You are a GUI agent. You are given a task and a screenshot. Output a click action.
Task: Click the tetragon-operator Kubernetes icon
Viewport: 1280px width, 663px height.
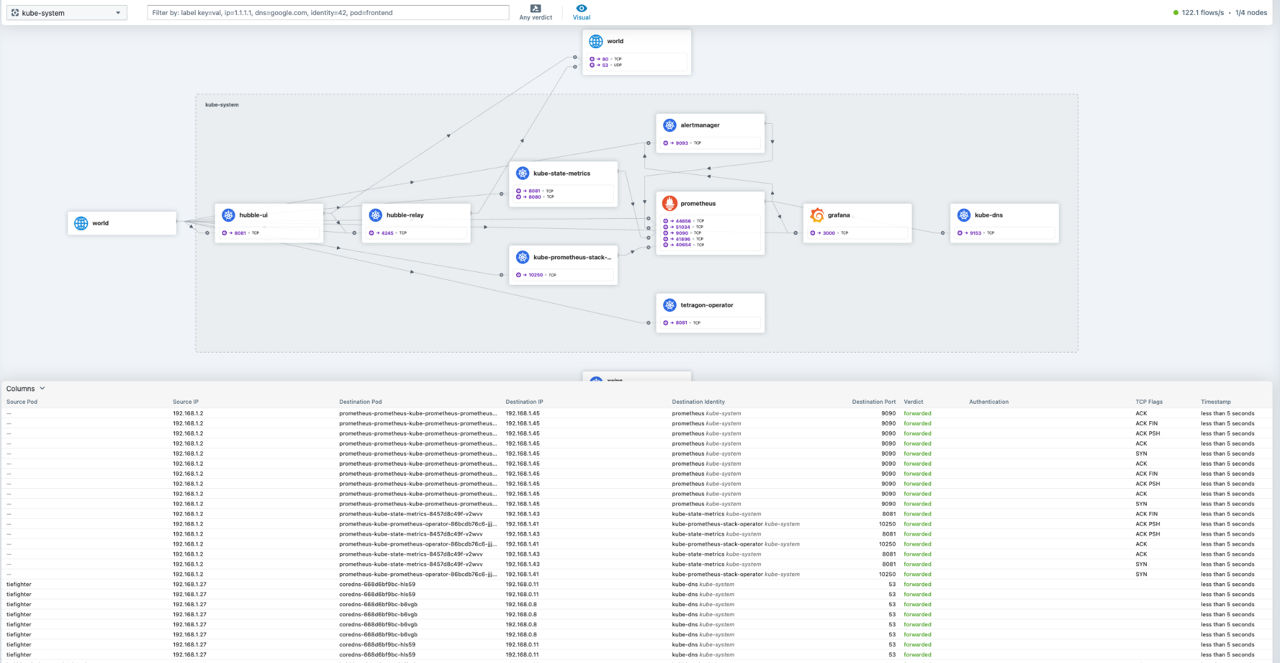(669, 305)
